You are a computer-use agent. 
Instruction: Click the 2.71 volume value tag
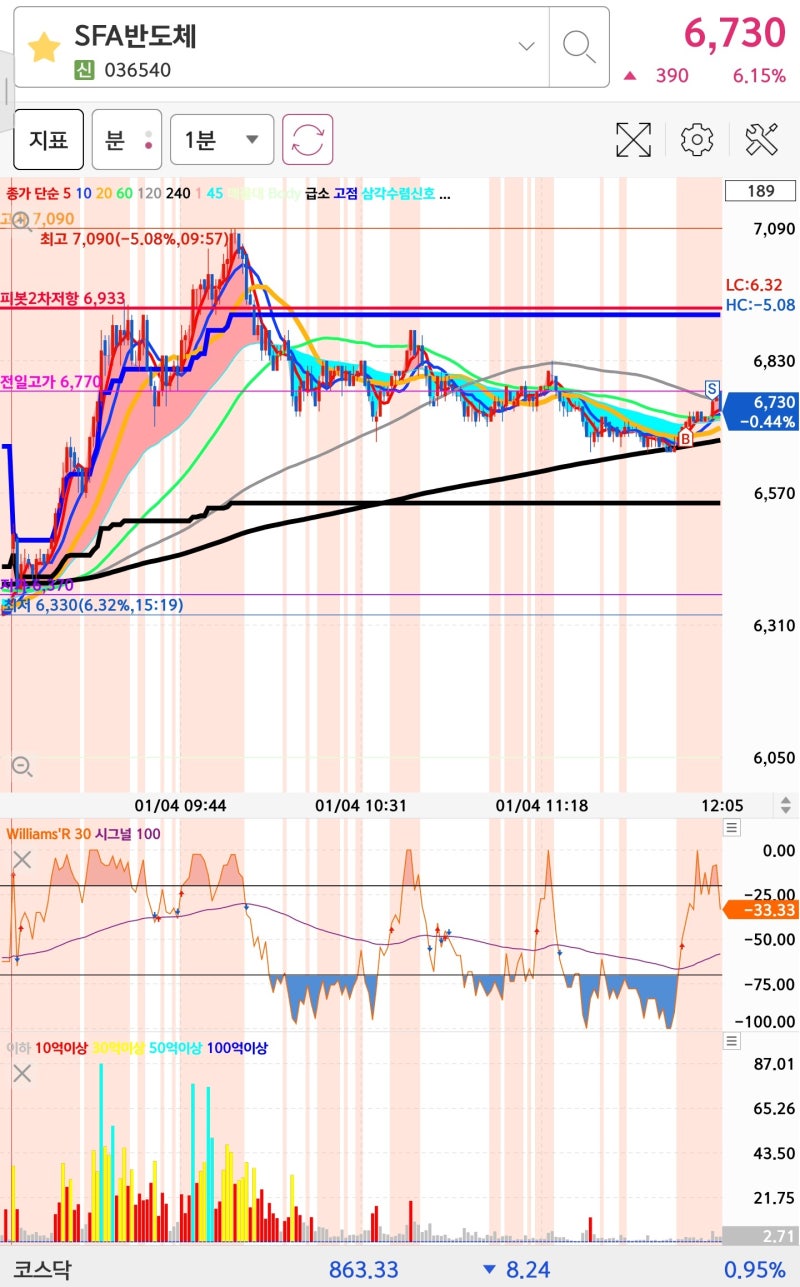[x=761, y=1235]
